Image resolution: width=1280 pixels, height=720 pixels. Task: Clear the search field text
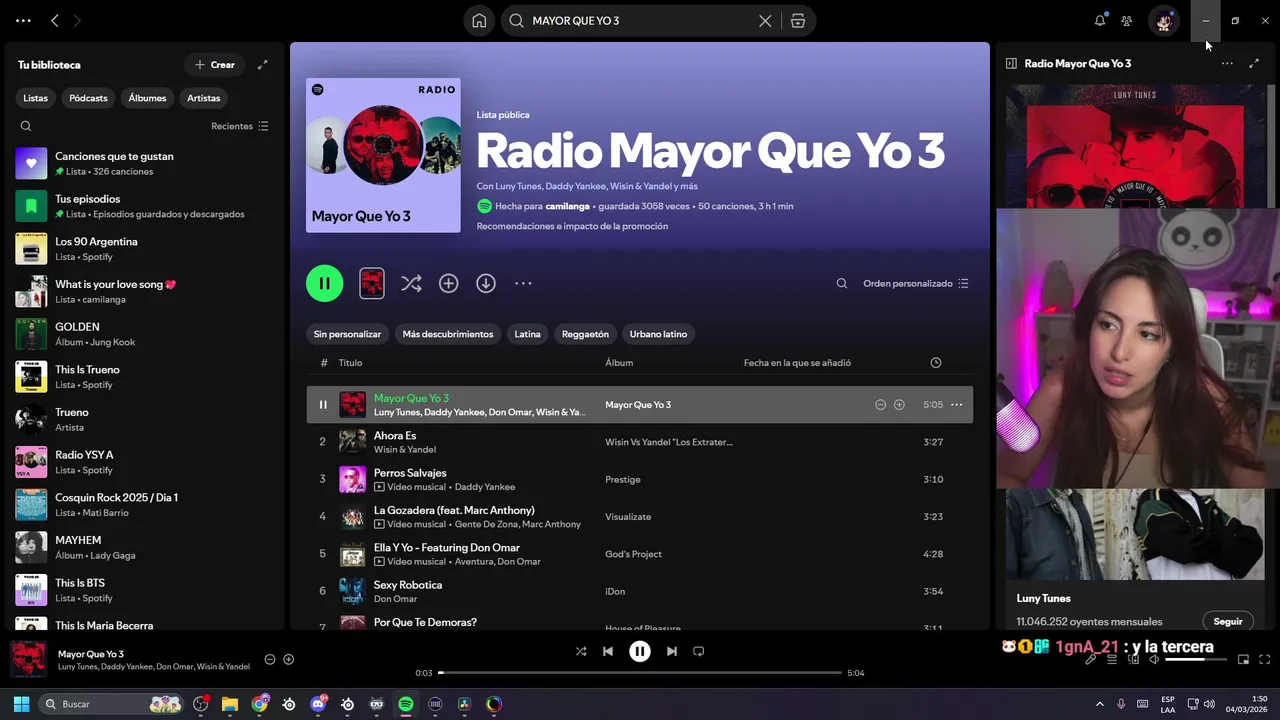point(765,20)
